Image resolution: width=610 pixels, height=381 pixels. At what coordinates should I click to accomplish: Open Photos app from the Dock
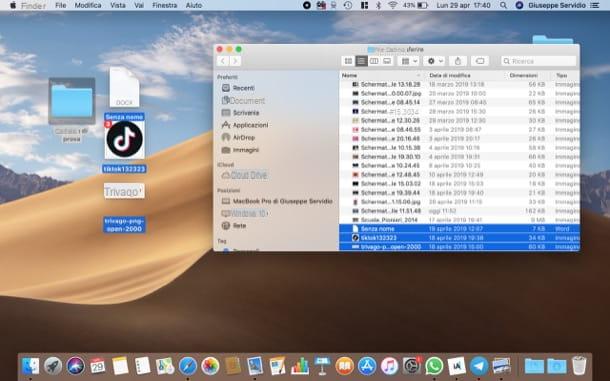pyautogui.click(x=210, y=366)
